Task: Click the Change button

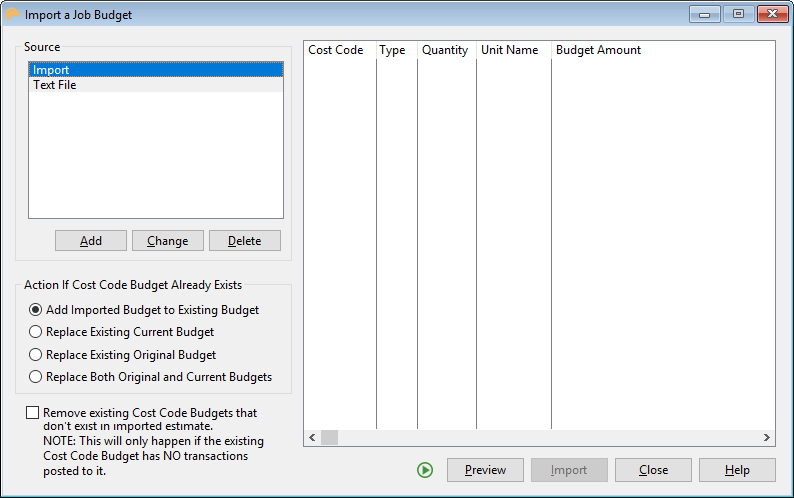Action: [167, 241]
